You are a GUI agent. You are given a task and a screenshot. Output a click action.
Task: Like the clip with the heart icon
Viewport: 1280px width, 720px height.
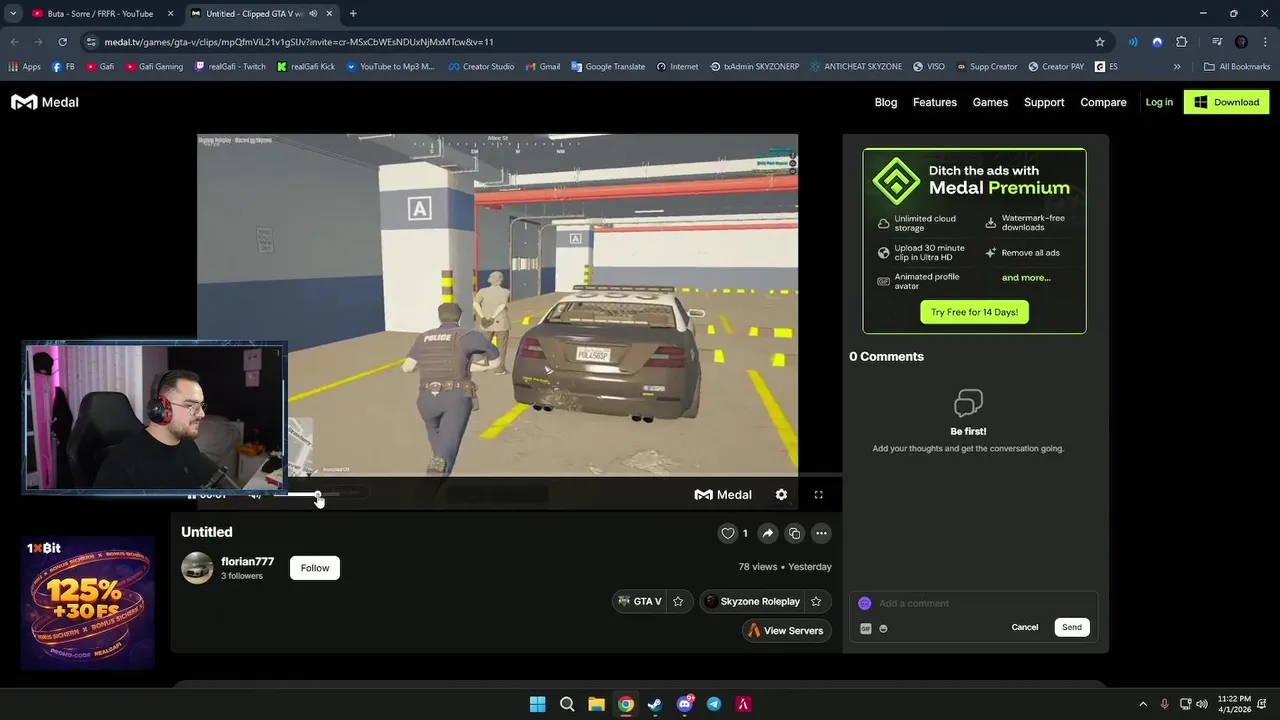tap(728, 533)
